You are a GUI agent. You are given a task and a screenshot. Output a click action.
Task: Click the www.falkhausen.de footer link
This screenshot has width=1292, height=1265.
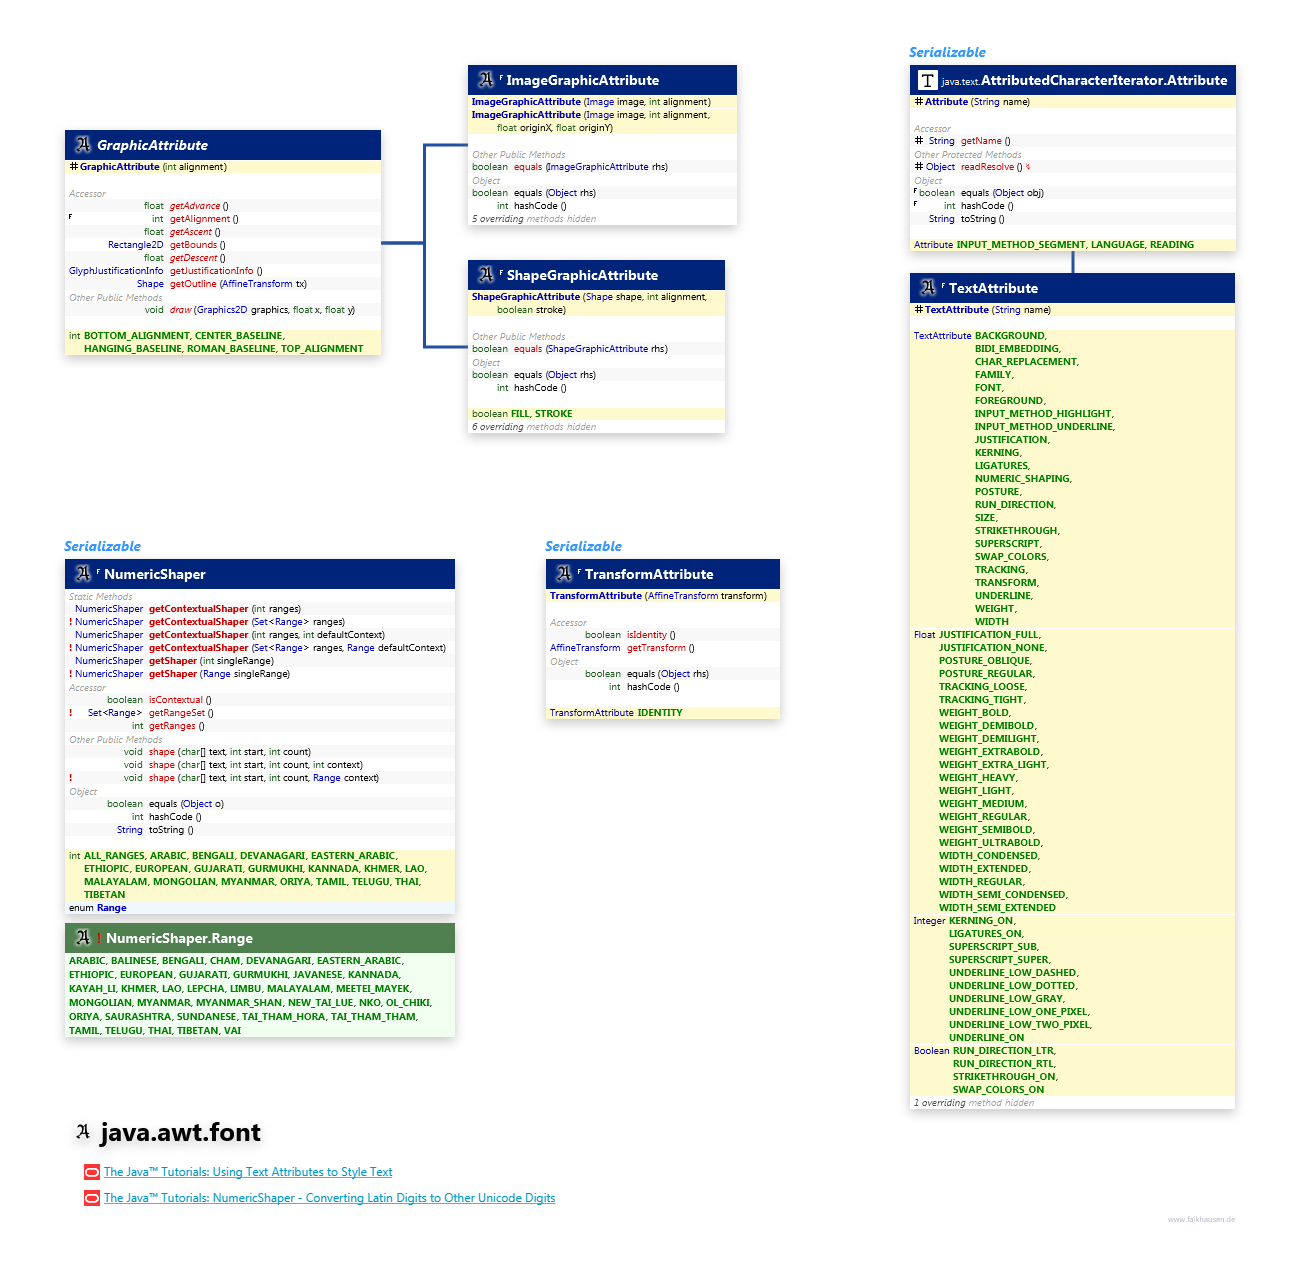click(x=1201, y=1219)
